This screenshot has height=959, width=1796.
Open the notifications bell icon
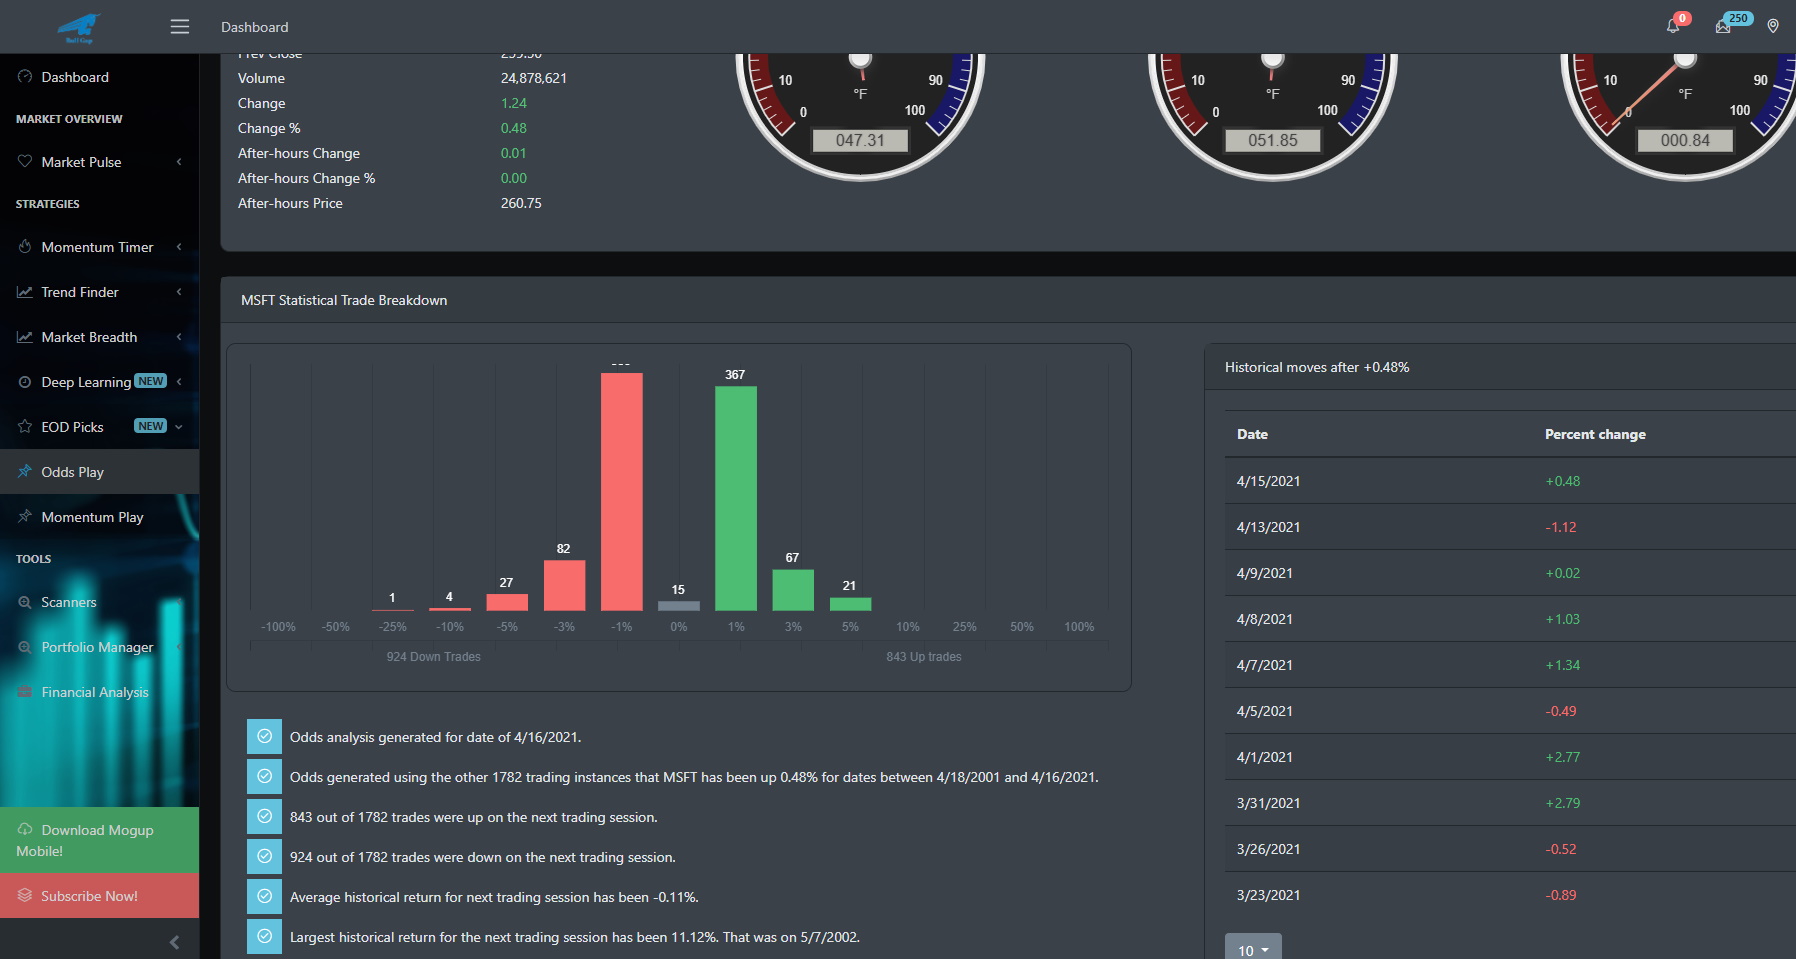click(1673, 26)
